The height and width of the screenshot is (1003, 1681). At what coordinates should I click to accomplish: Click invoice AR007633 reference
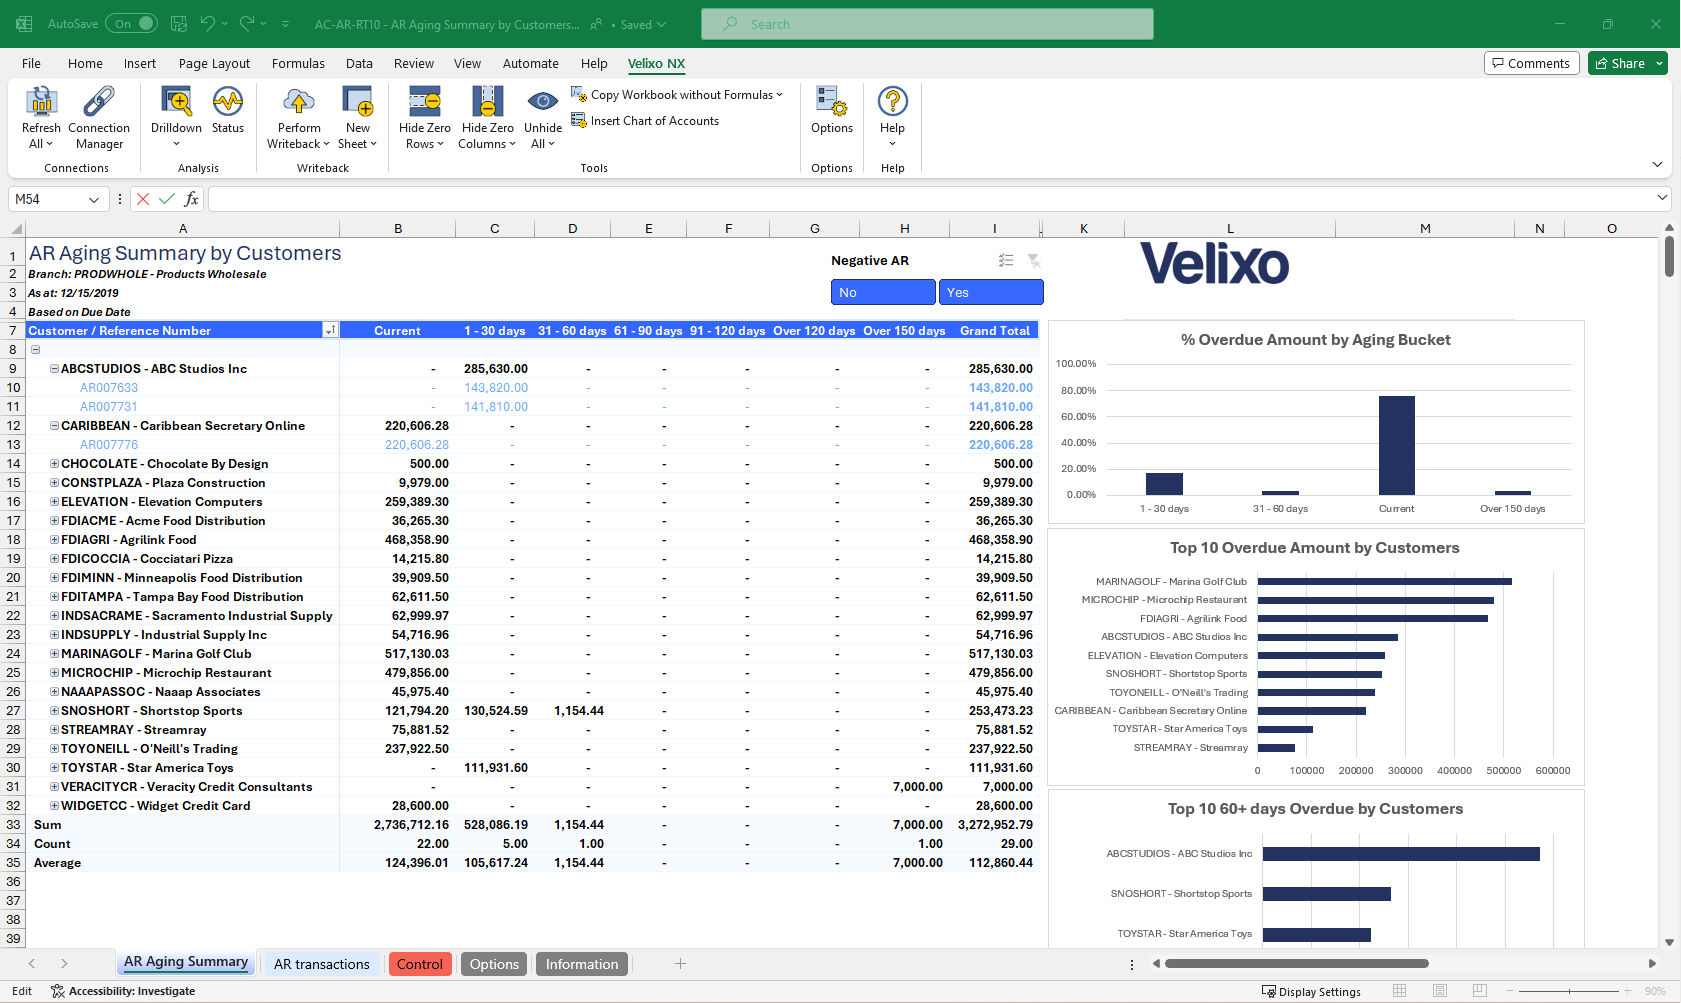(x=109, y=388)
